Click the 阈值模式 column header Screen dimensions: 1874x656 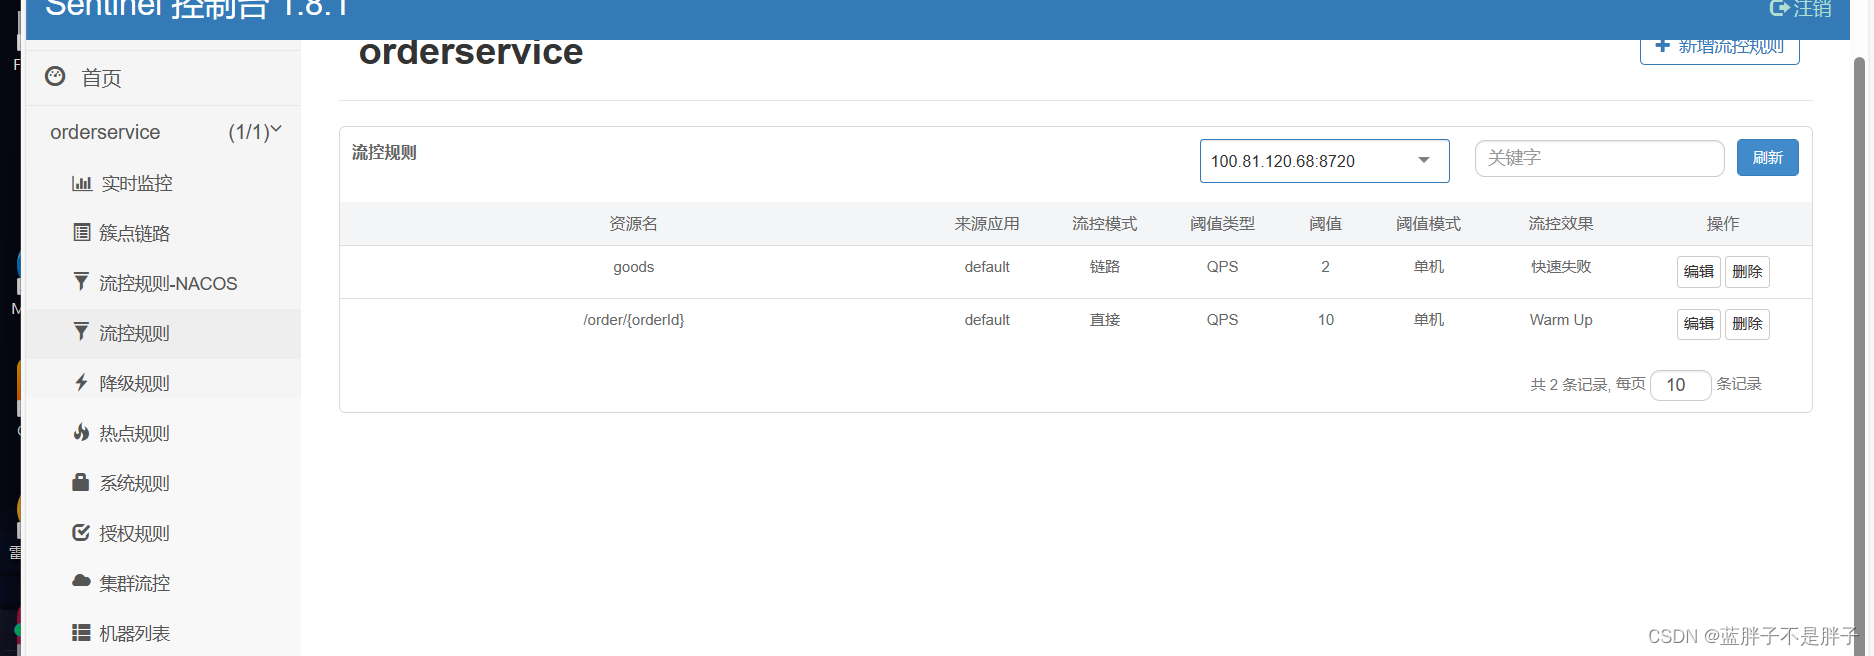(1428, 224)
